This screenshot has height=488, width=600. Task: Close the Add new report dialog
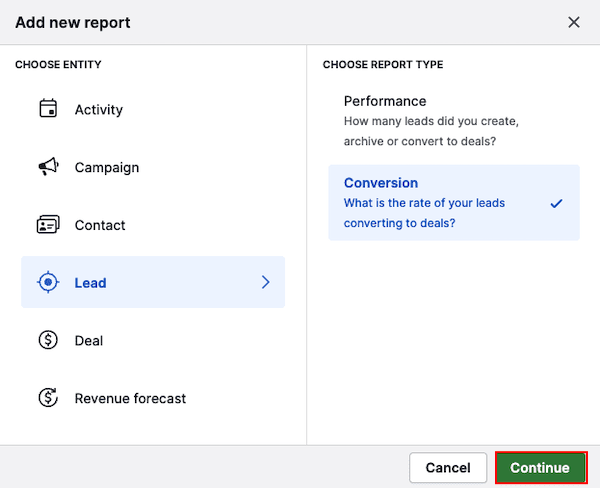click(574, 22)
